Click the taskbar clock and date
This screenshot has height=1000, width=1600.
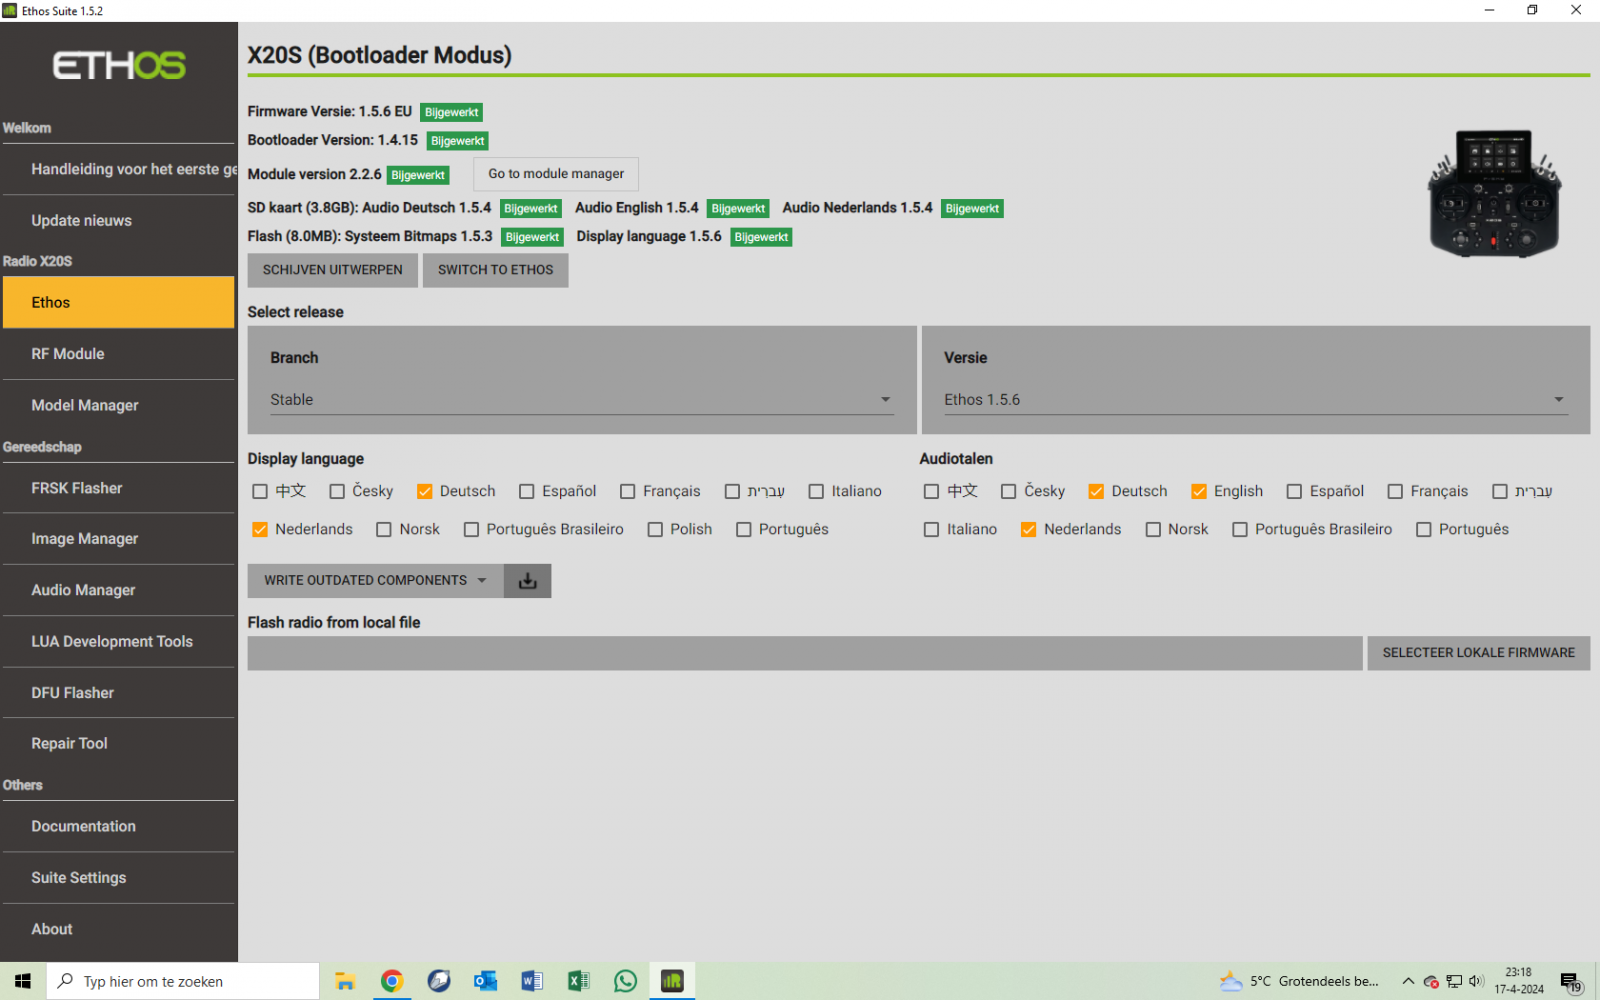tap(1519, 981)
